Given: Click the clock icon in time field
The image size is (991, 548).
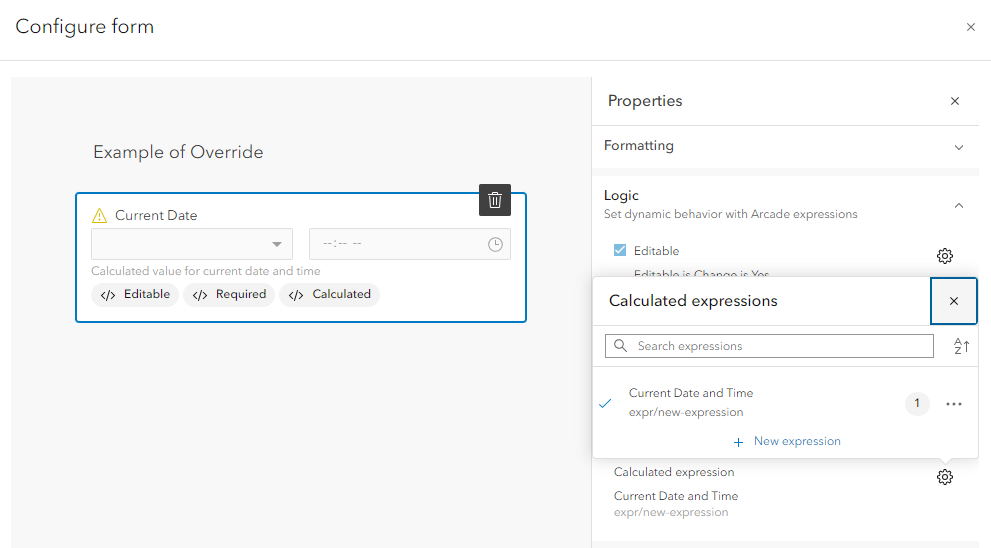Looking at the screenshot, I should [x=495, y=244].
